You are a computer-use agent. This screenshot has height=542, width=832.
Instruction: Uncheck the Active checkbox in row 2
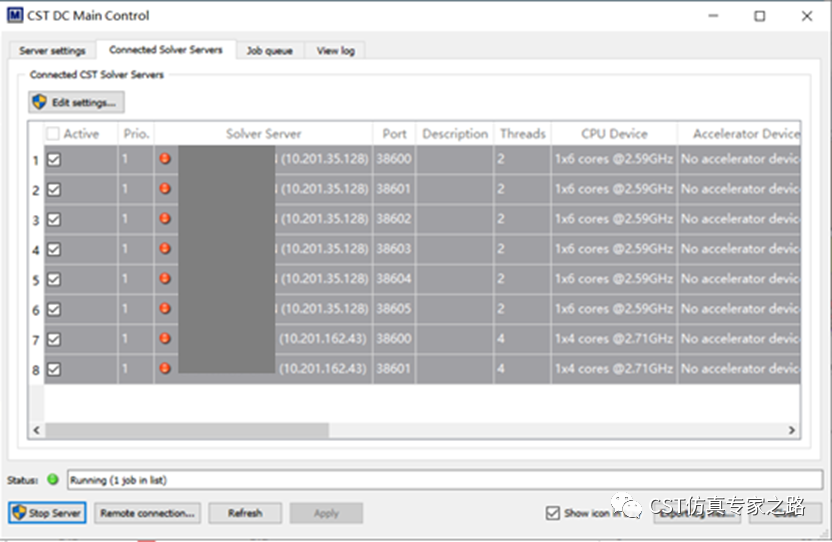click(54, 190)
